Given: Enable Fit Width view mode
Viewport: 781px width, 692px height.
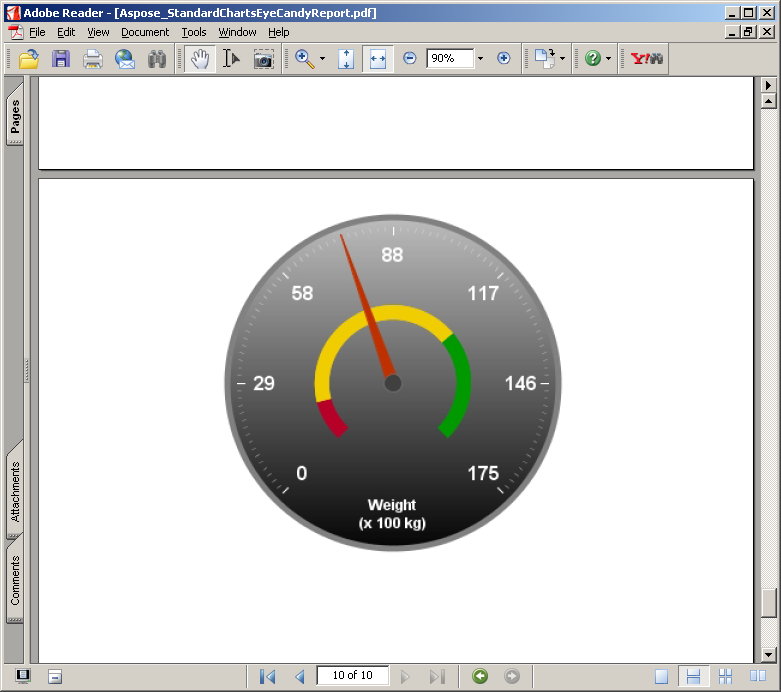Looking at the screenshot, I should tap(377, 59).
